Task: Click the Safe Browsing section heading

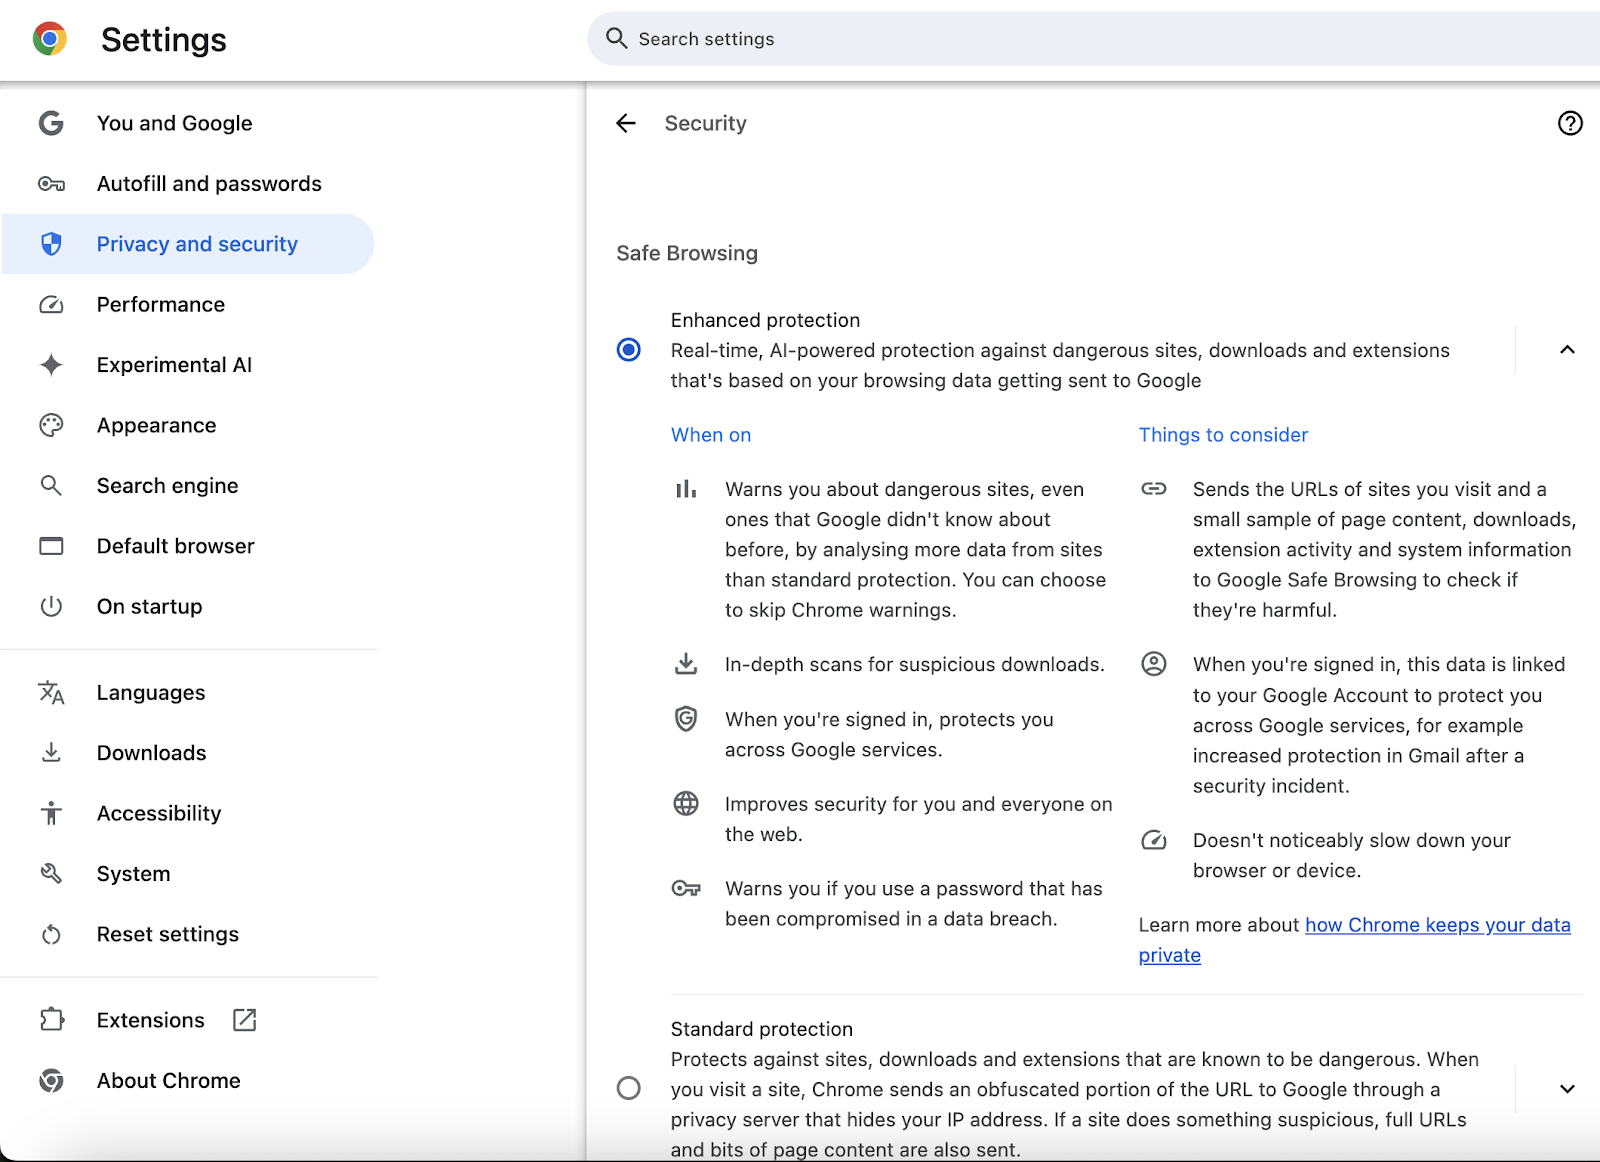Action: click(687, 253)
